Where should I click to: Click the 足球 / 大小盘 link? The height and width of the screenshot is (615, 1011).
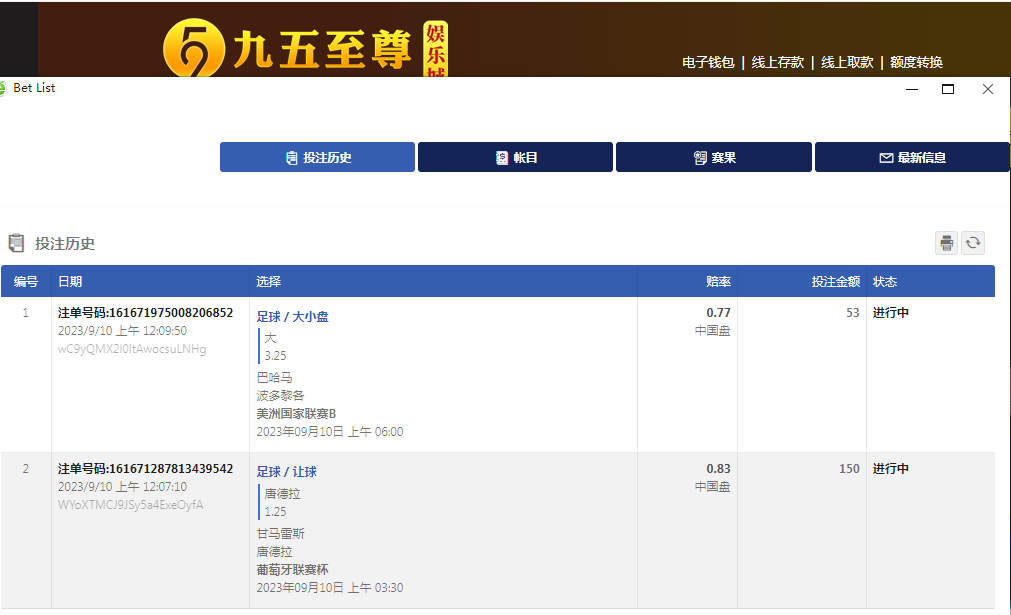[293, 317]
